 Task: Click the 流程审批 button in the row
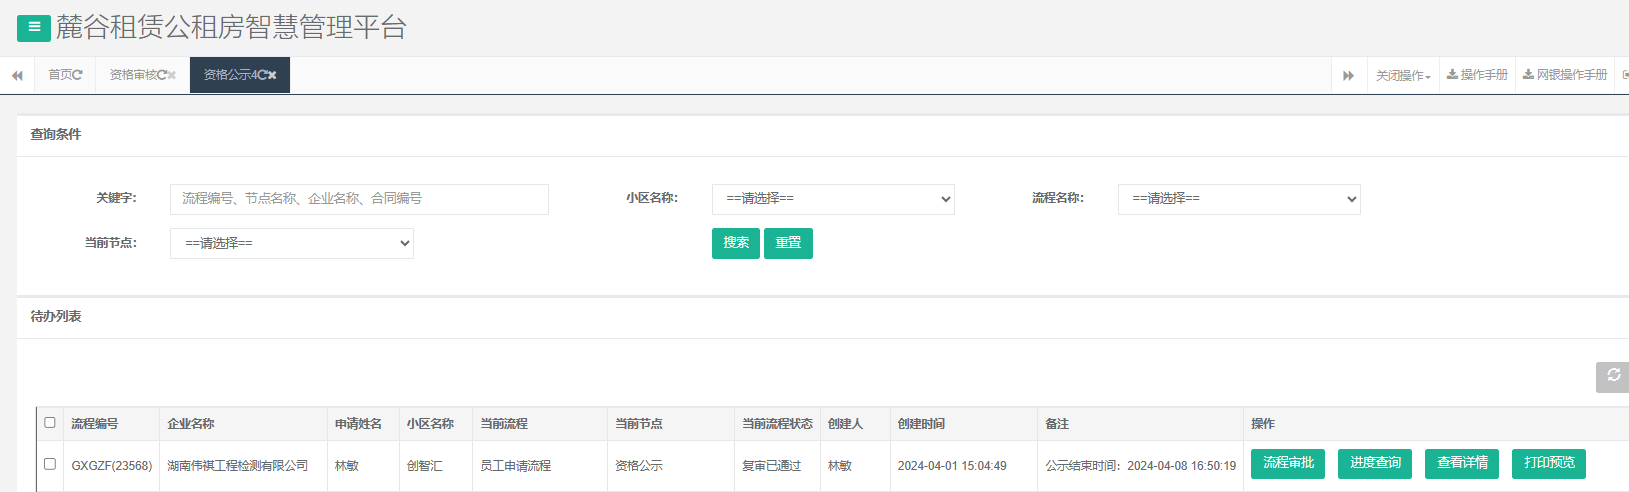coord(1287,463)
